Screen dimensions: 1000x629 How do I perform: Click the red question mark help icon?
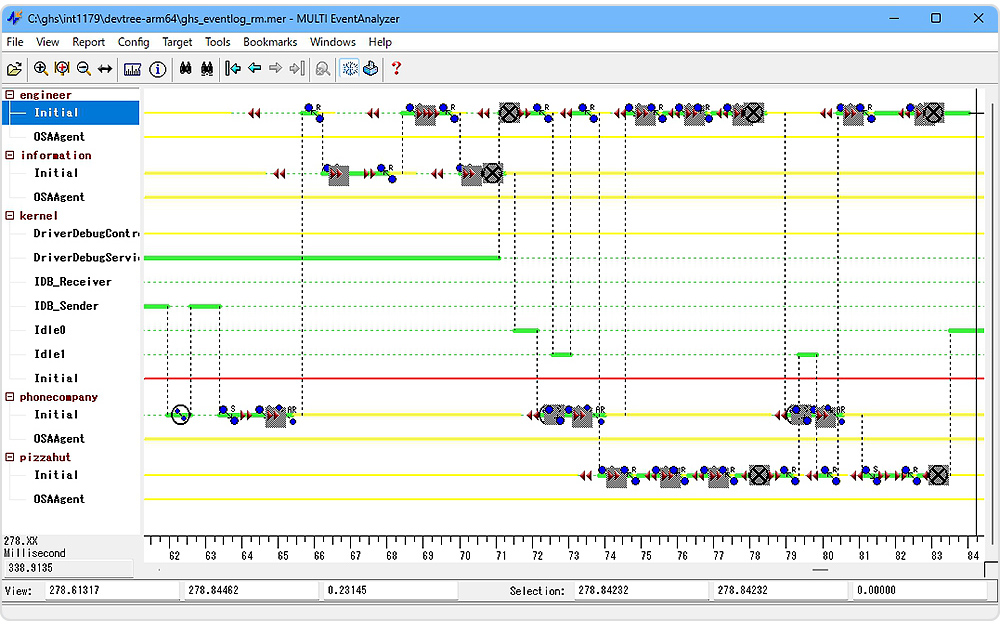coord(396,68)
